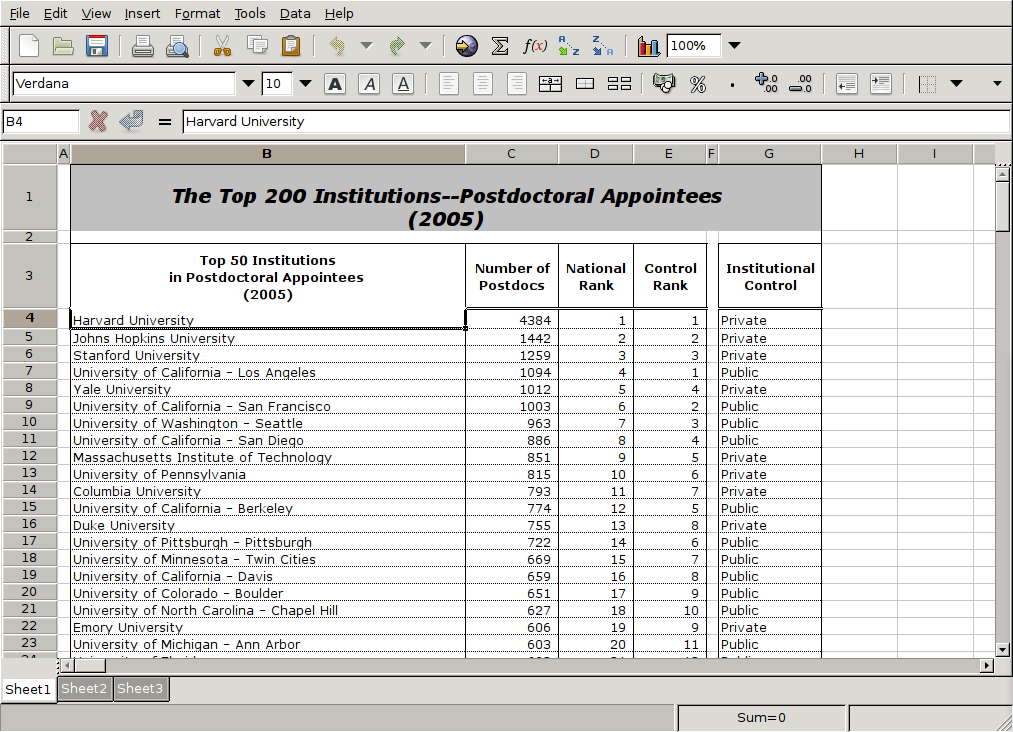Click the vertical scrollbar down arrow
Viewport: 1013px width, 732px height.
[x=1002, y=650]
